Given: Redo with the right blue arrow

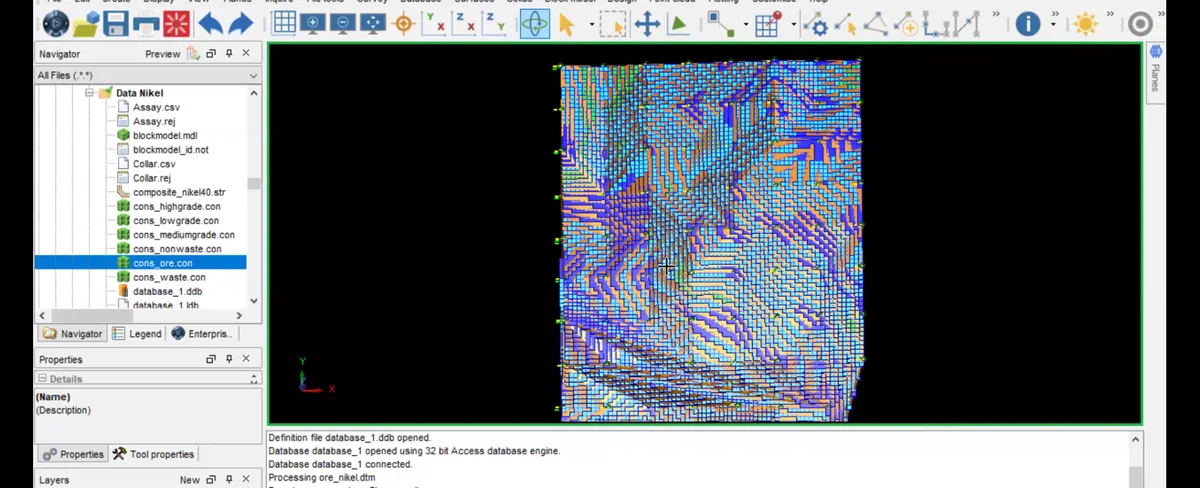Looking at the screenshot, I should (x=241, y=23).
